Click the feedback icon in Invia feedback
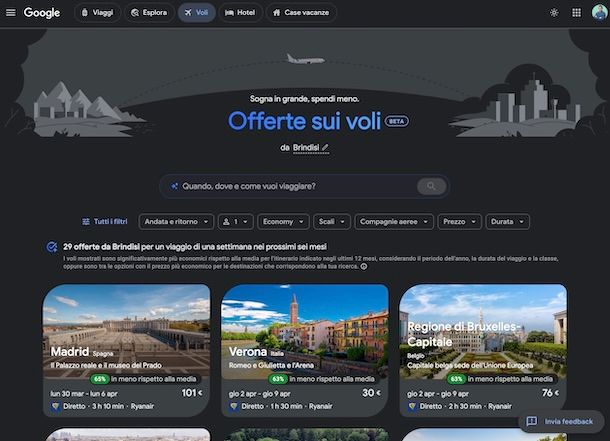Viewport: 610px width, 441px height. point(532,421)
